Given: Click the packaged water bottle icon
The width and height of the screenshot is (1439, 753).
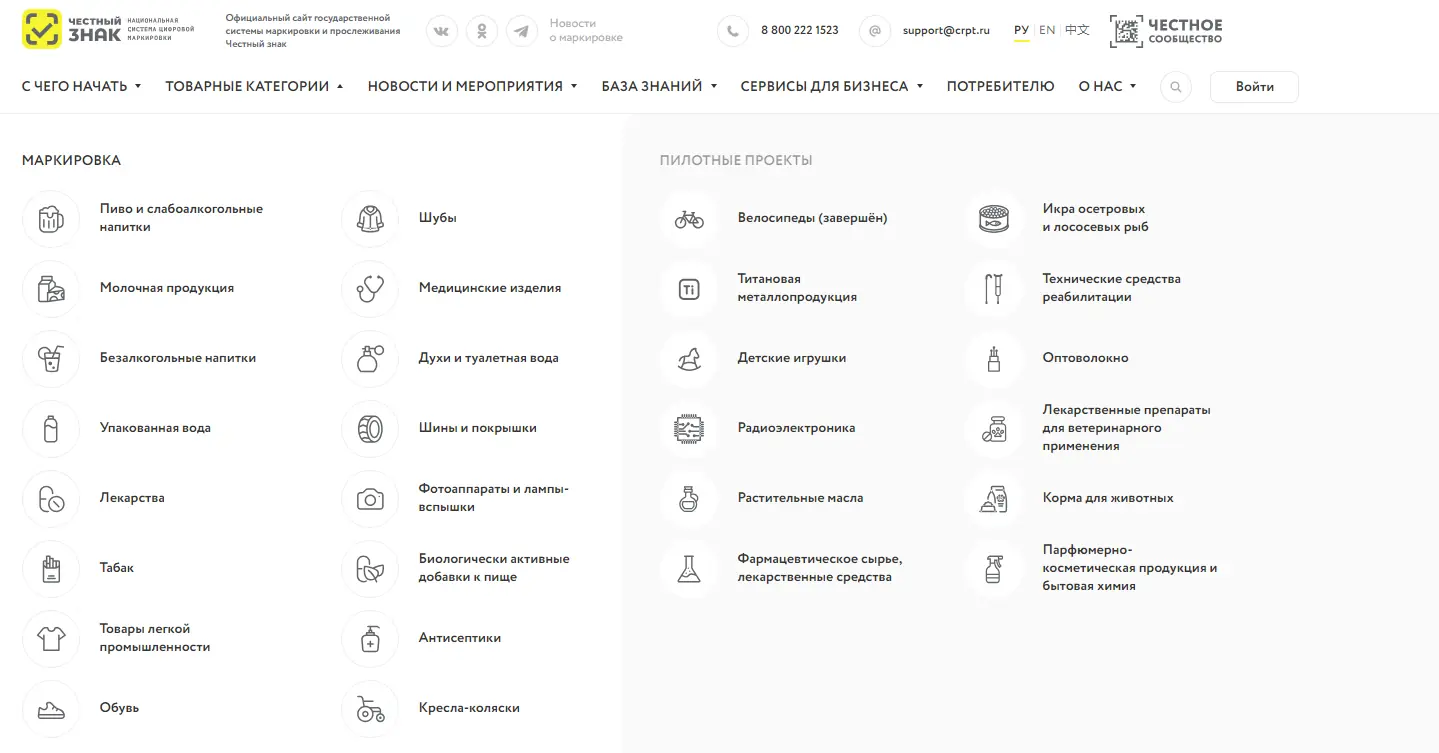Looking at the screenshot, I should click(x=51, y=429).
